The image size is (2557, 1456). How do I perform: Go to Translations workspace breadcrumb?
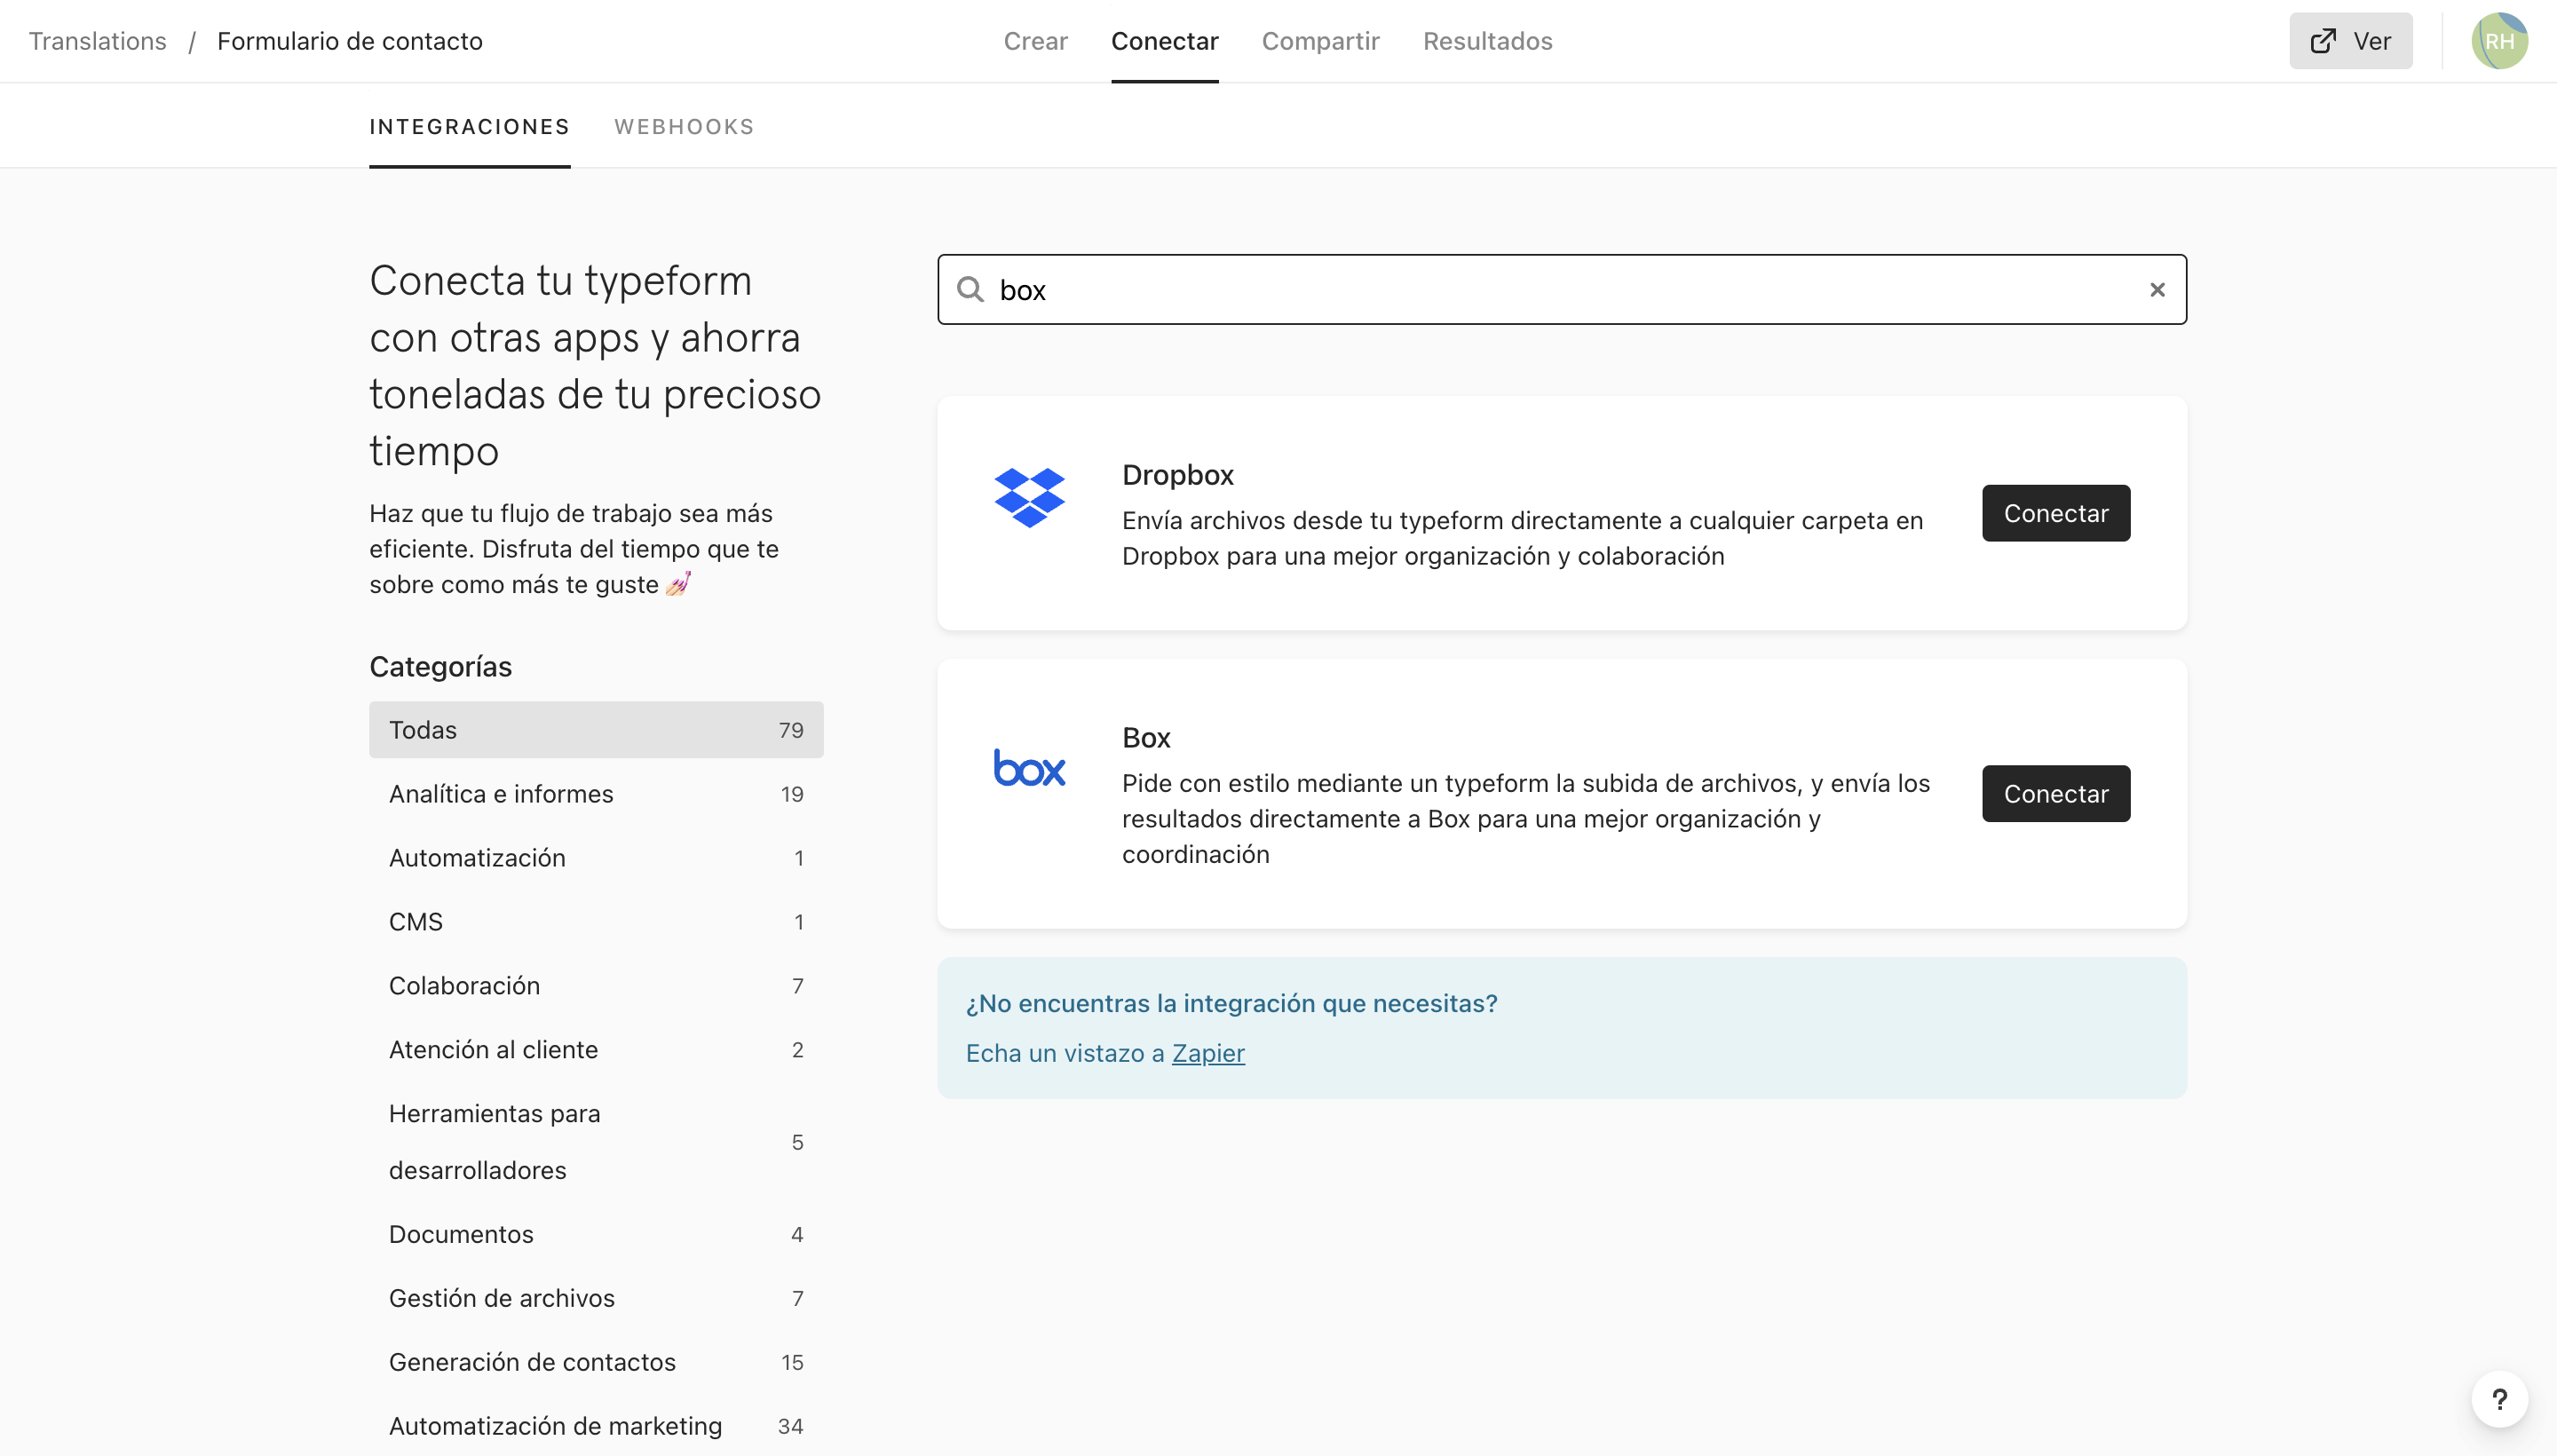pos(98,41)
